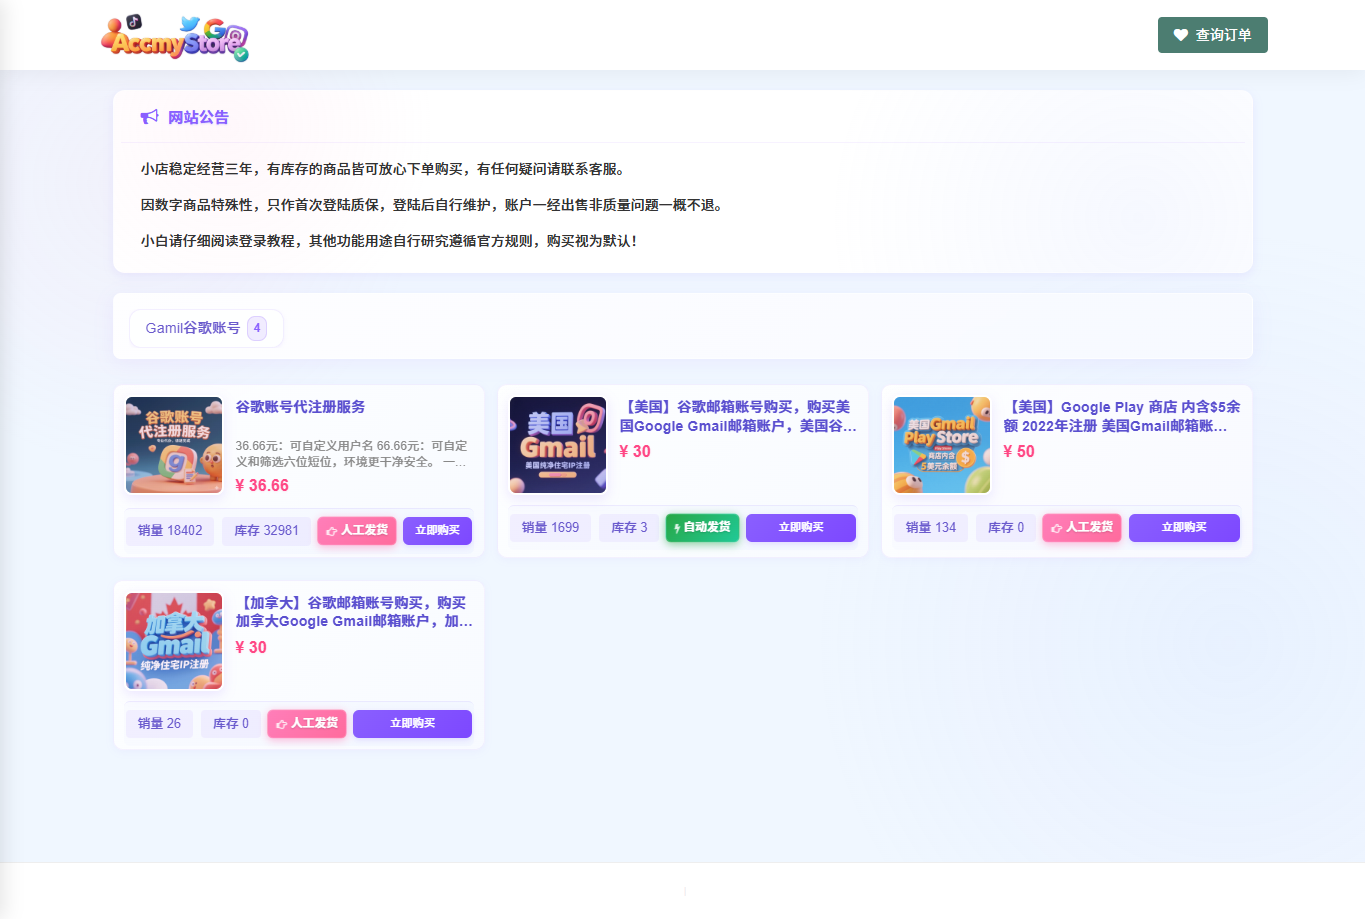This screenshot has height=919, width=1365.
Task: Open the 美国Gmail Play Store thumbnail
Action: (x=942, y=445)
